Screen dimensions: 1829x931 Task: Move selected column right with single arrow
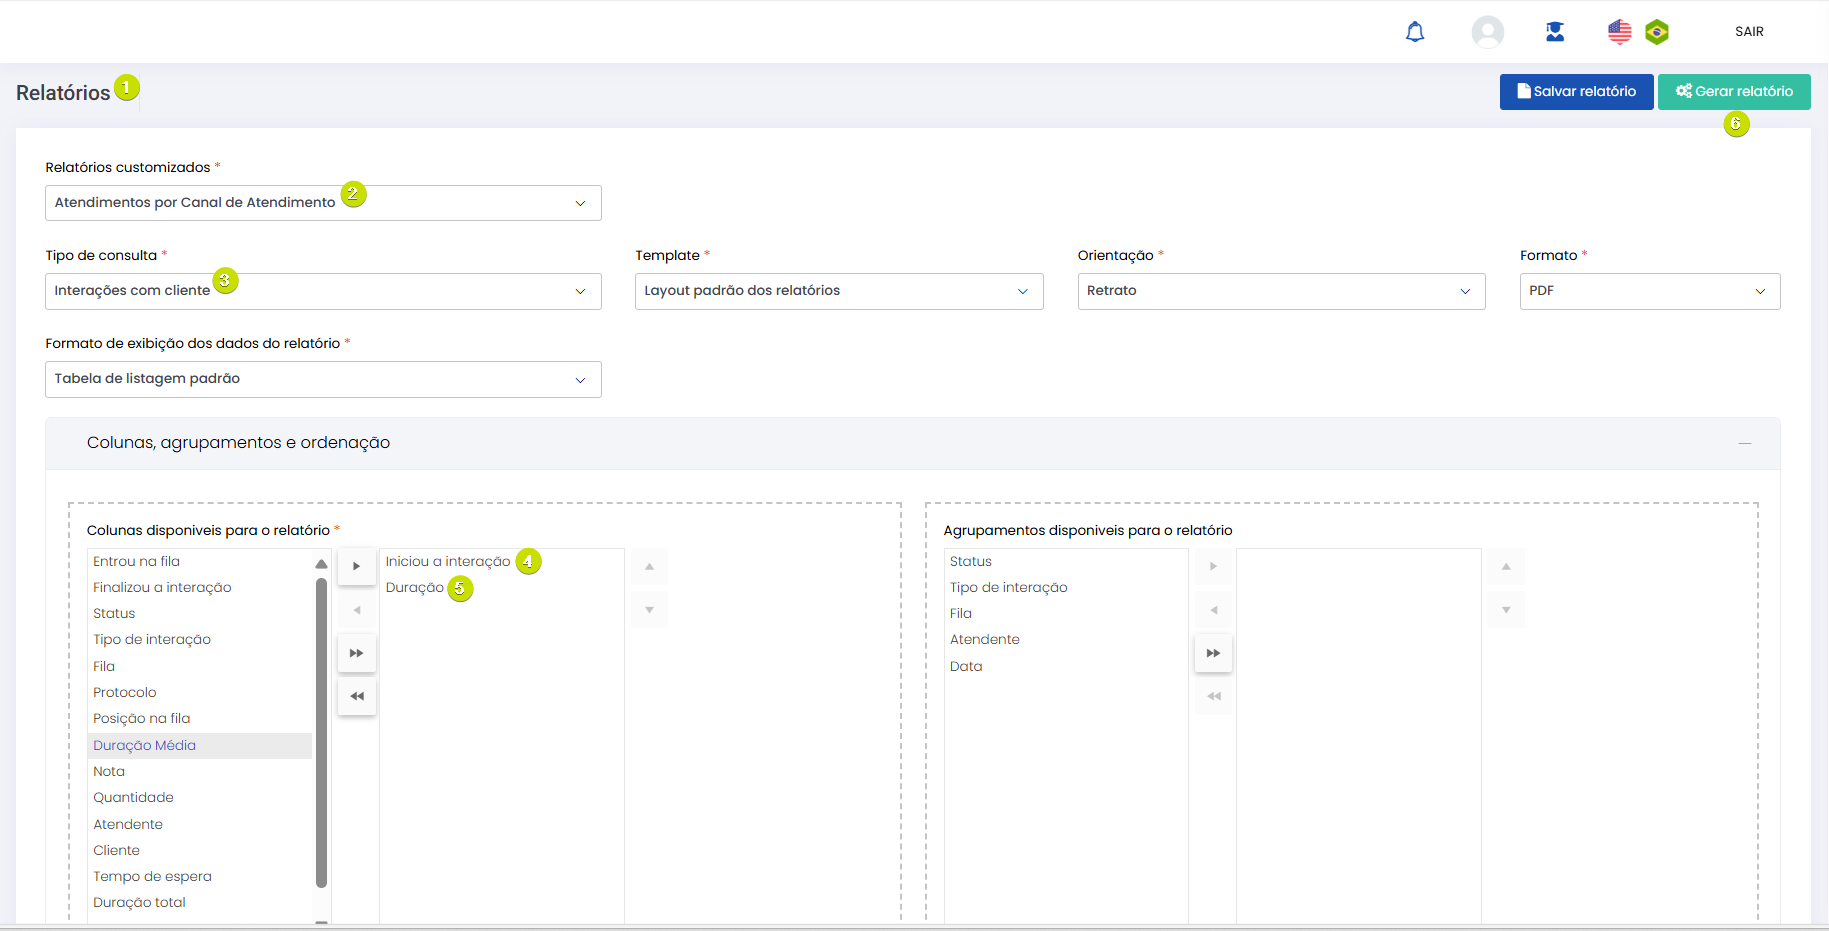(x=357, y=566)
